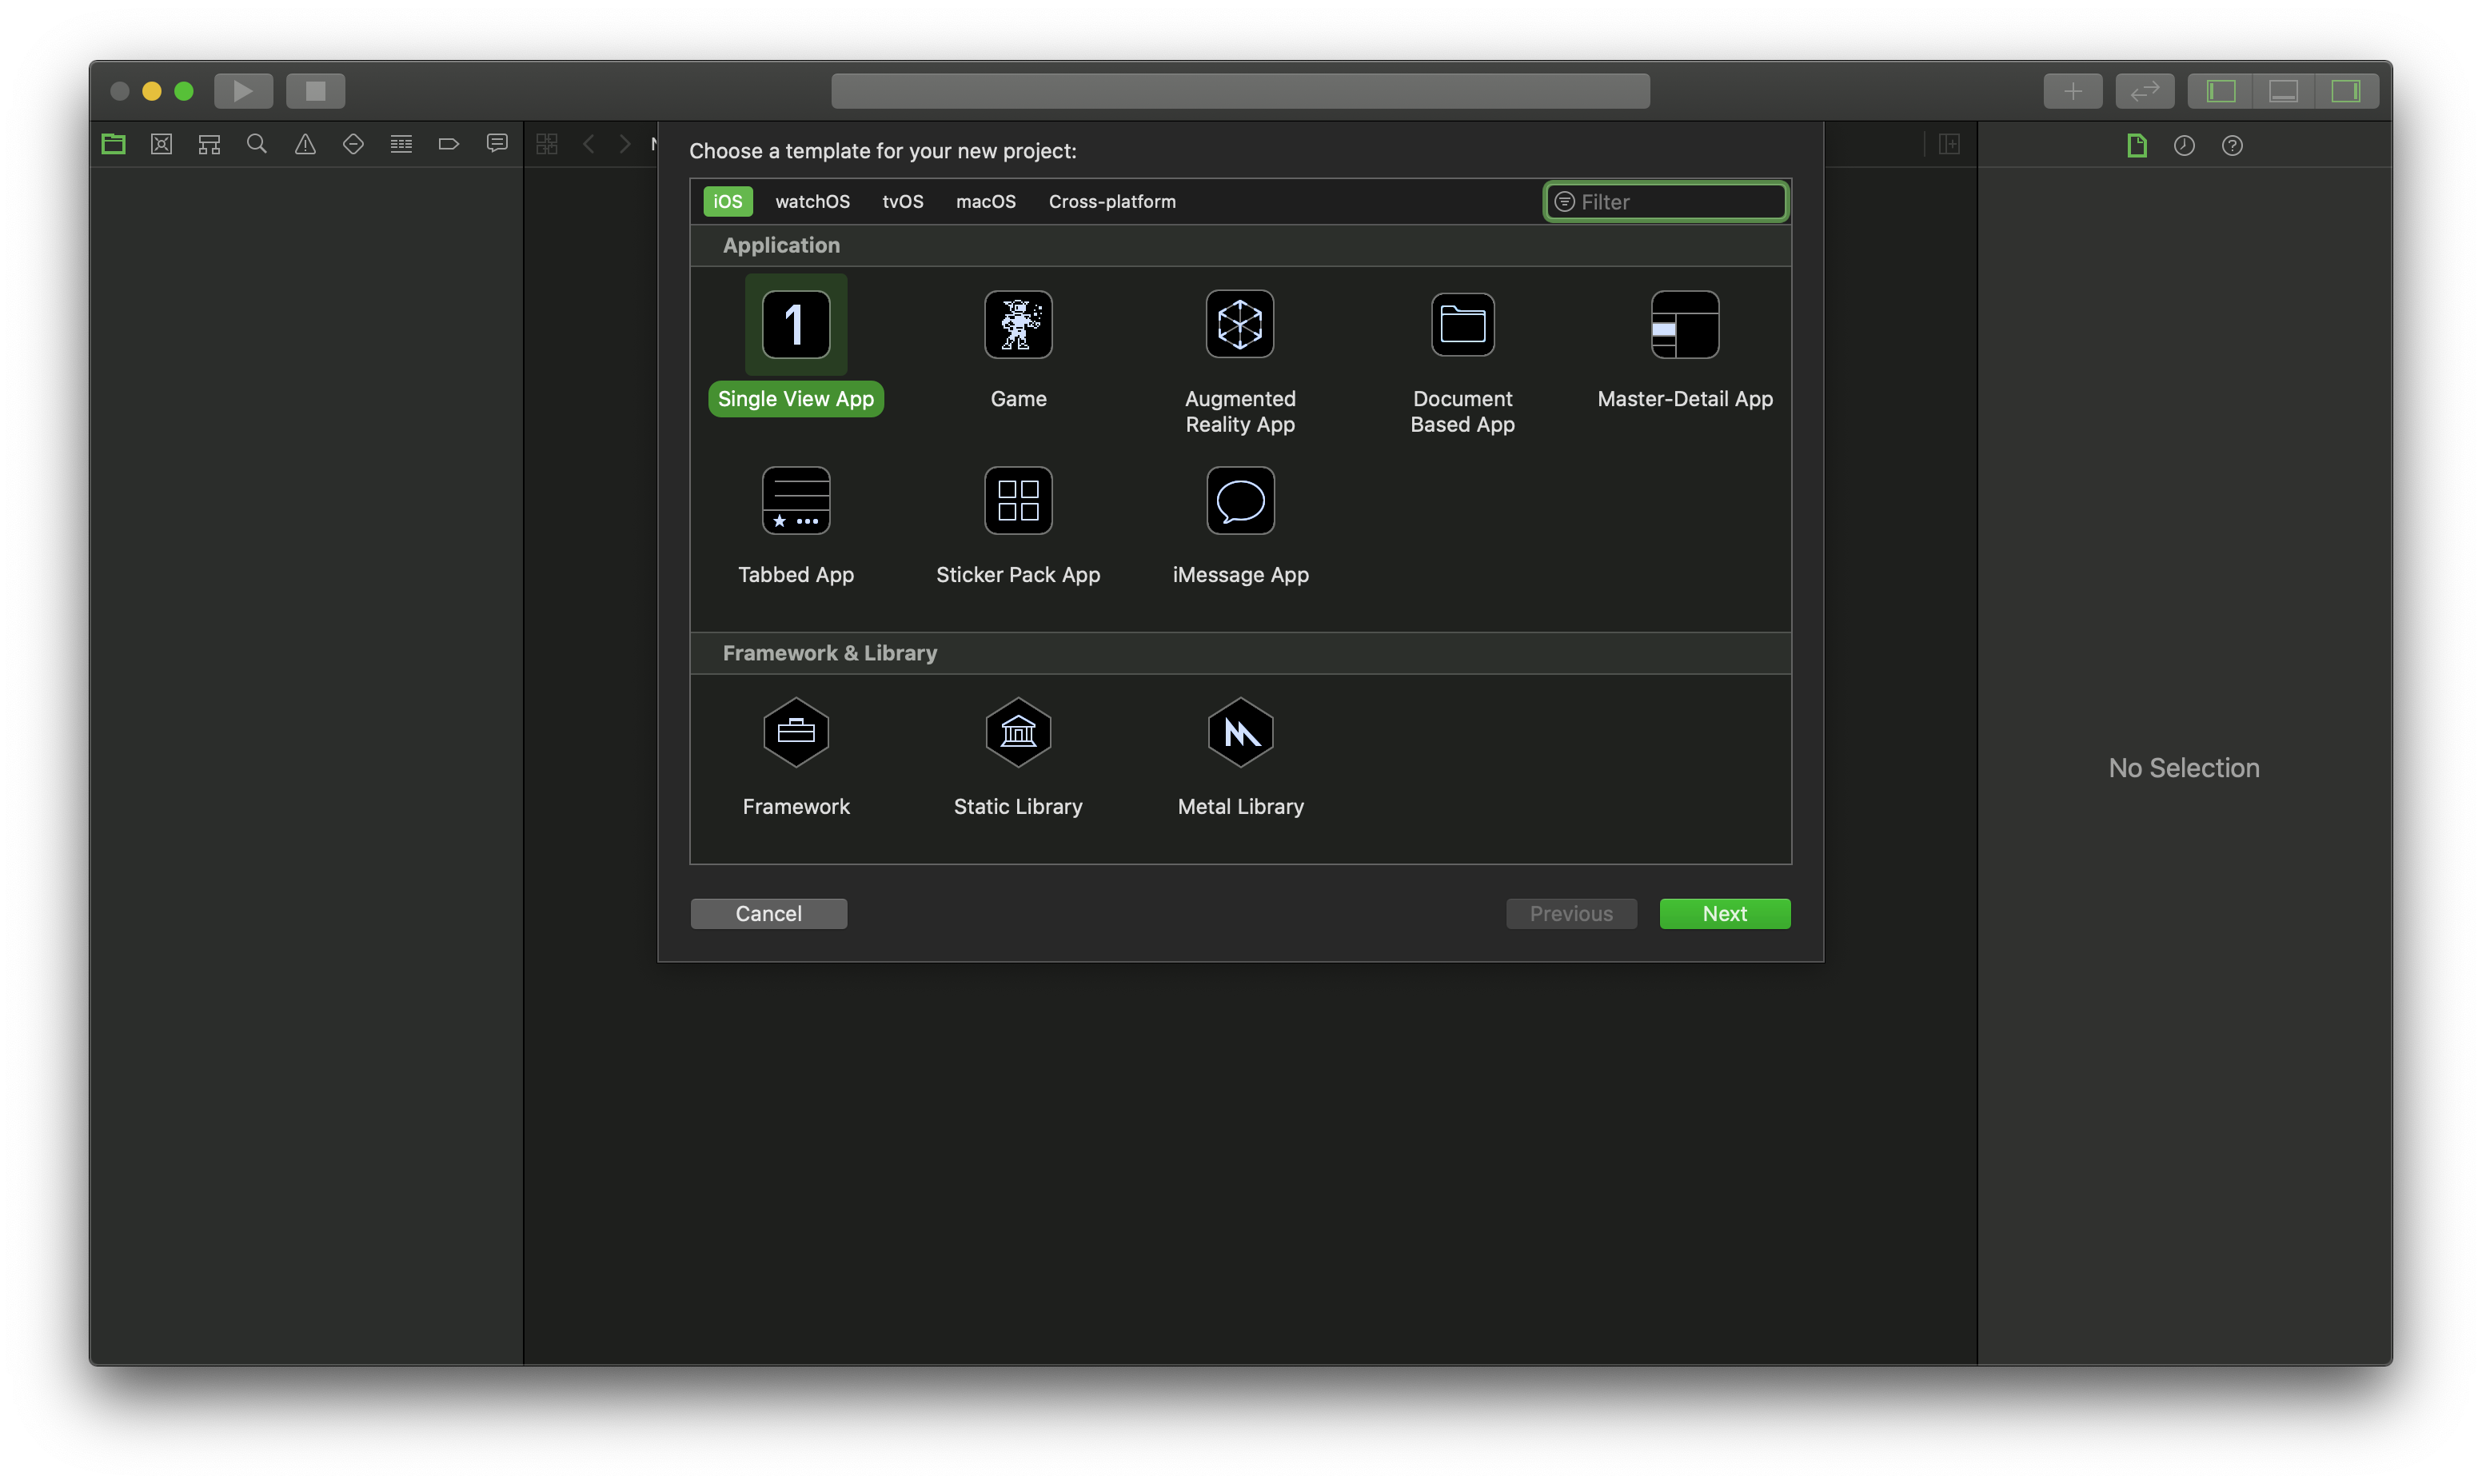
Task: Click the template Filter field
Action: (1678, 202)
